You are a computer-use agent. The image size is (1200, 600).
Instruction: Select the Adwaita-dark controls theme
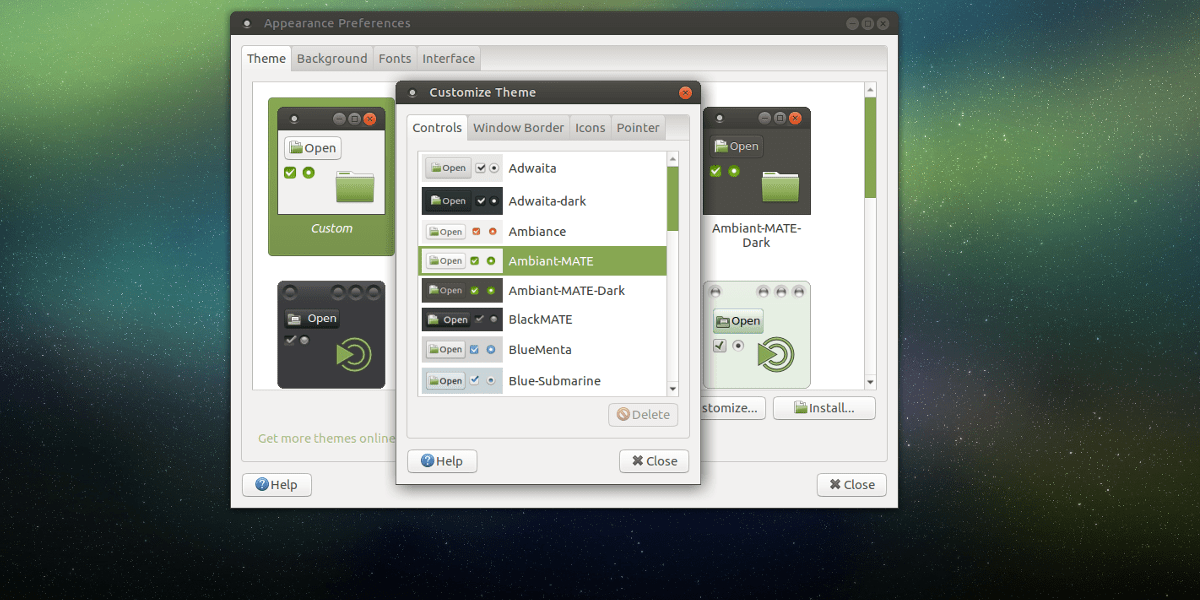(x=542, y=201)
